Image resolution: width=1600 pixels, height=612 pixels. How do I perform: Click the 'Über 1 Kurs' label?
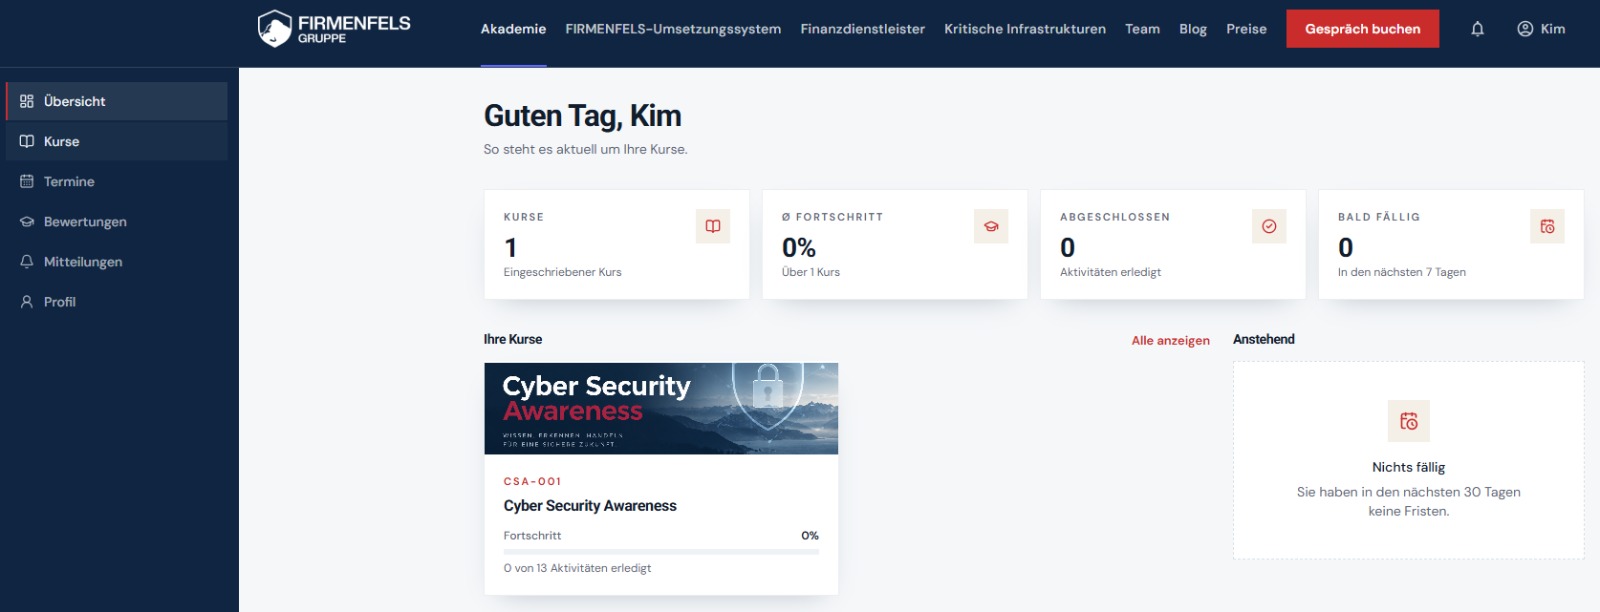tap(811, 272)
